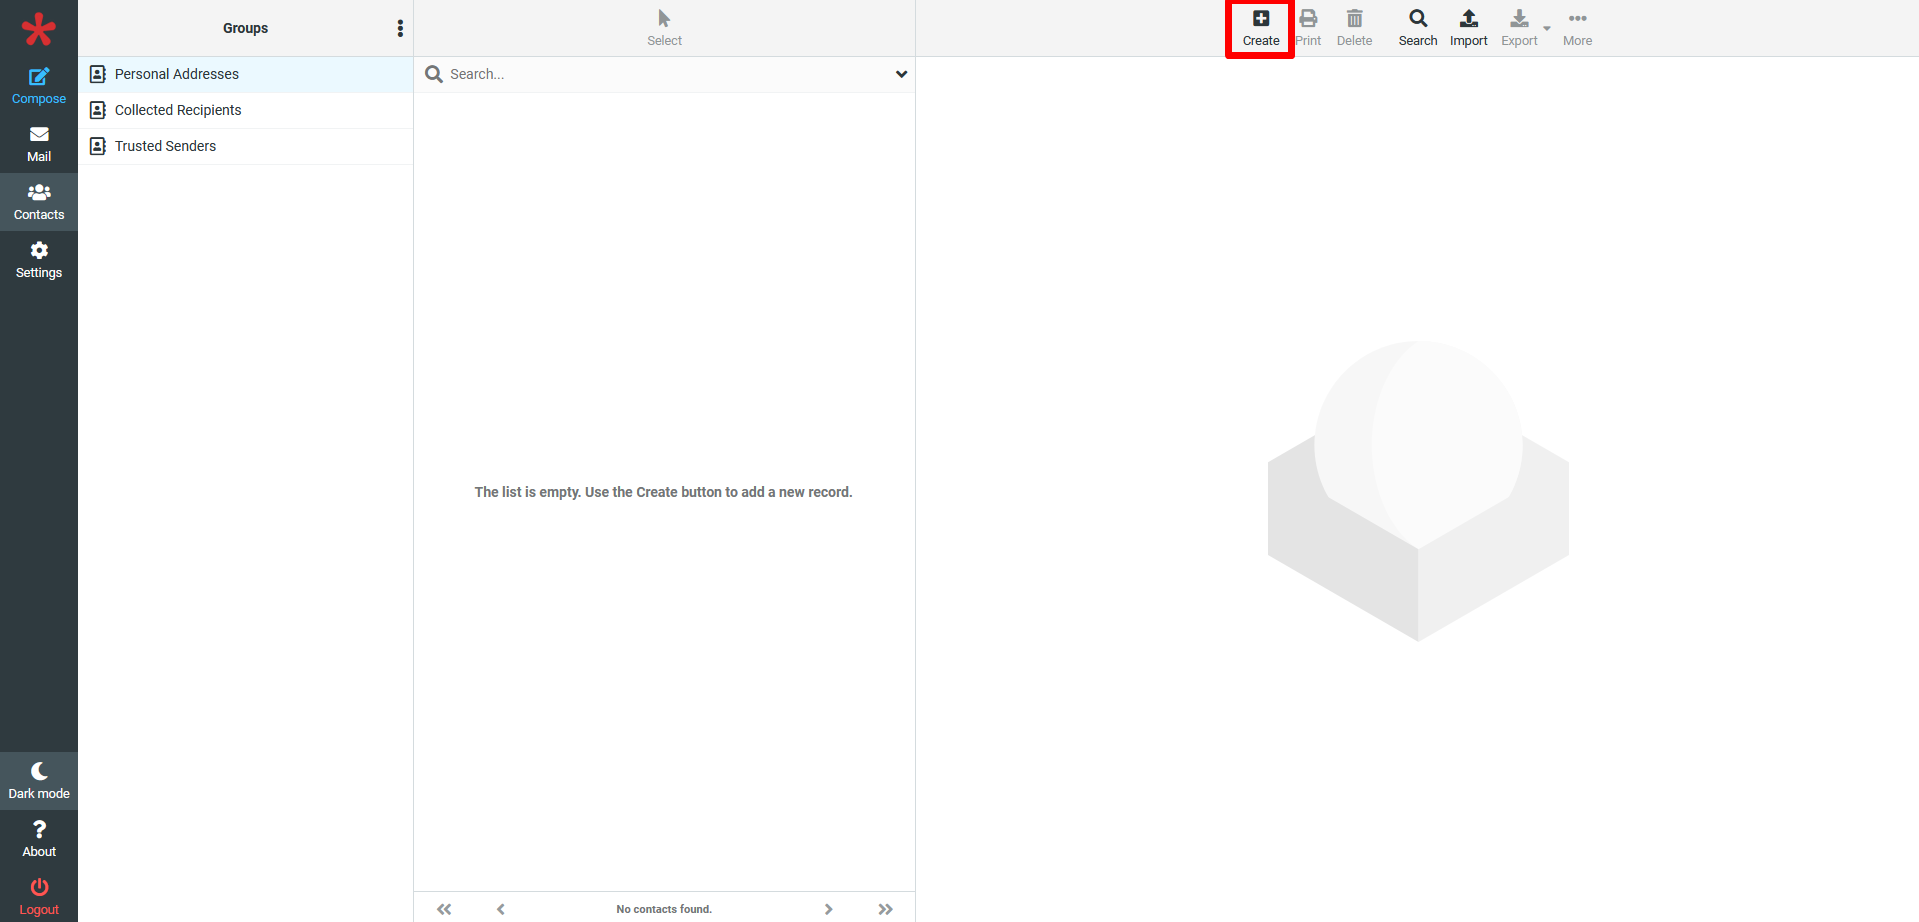Open the Settings gear in sidebar
The width and height of the screenshot is (1919, 922).
pos(39,260)
